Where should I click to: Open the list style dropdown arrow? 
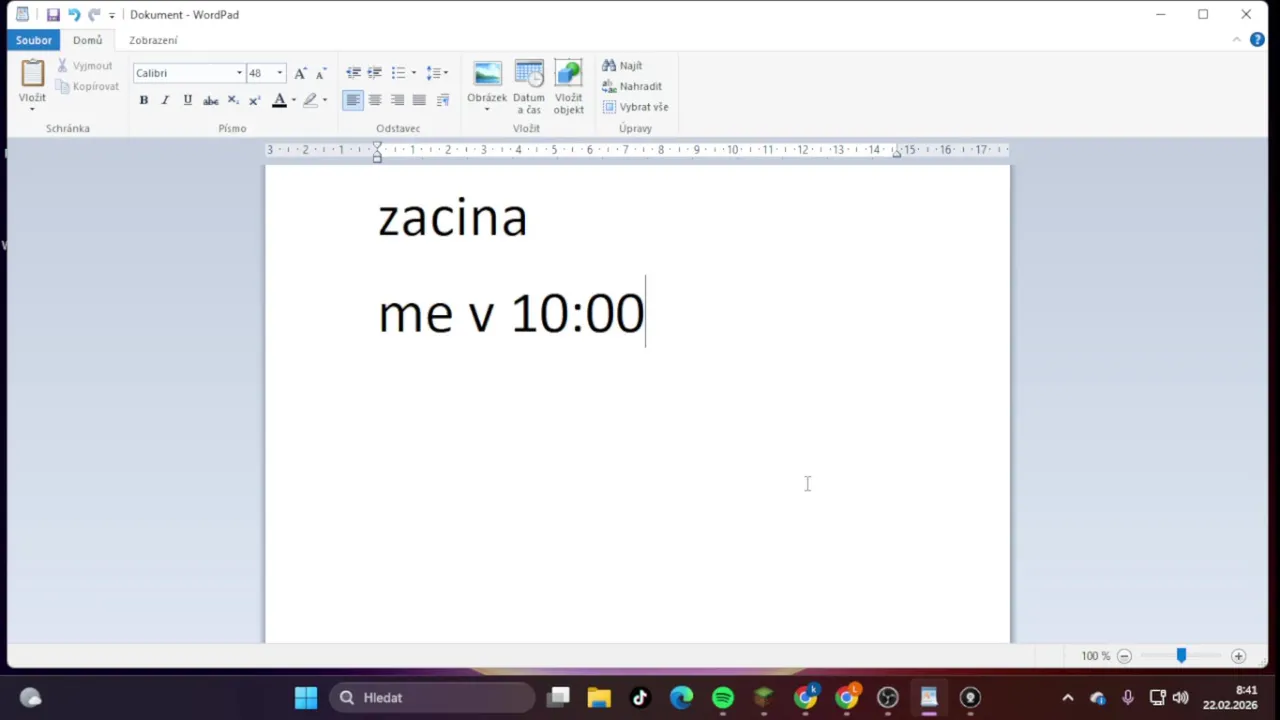click(413, 73)
